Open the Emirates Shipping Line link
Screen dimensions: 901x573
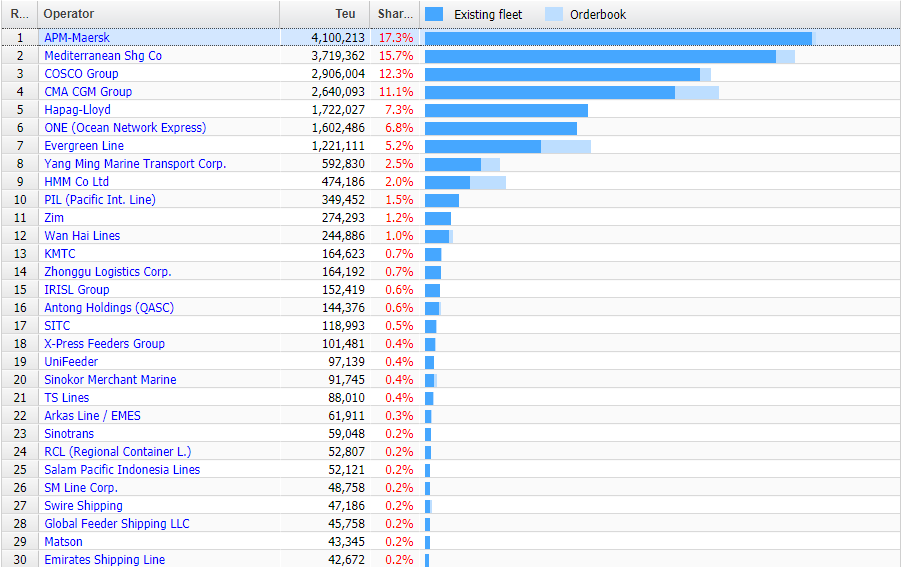(105, 560)
